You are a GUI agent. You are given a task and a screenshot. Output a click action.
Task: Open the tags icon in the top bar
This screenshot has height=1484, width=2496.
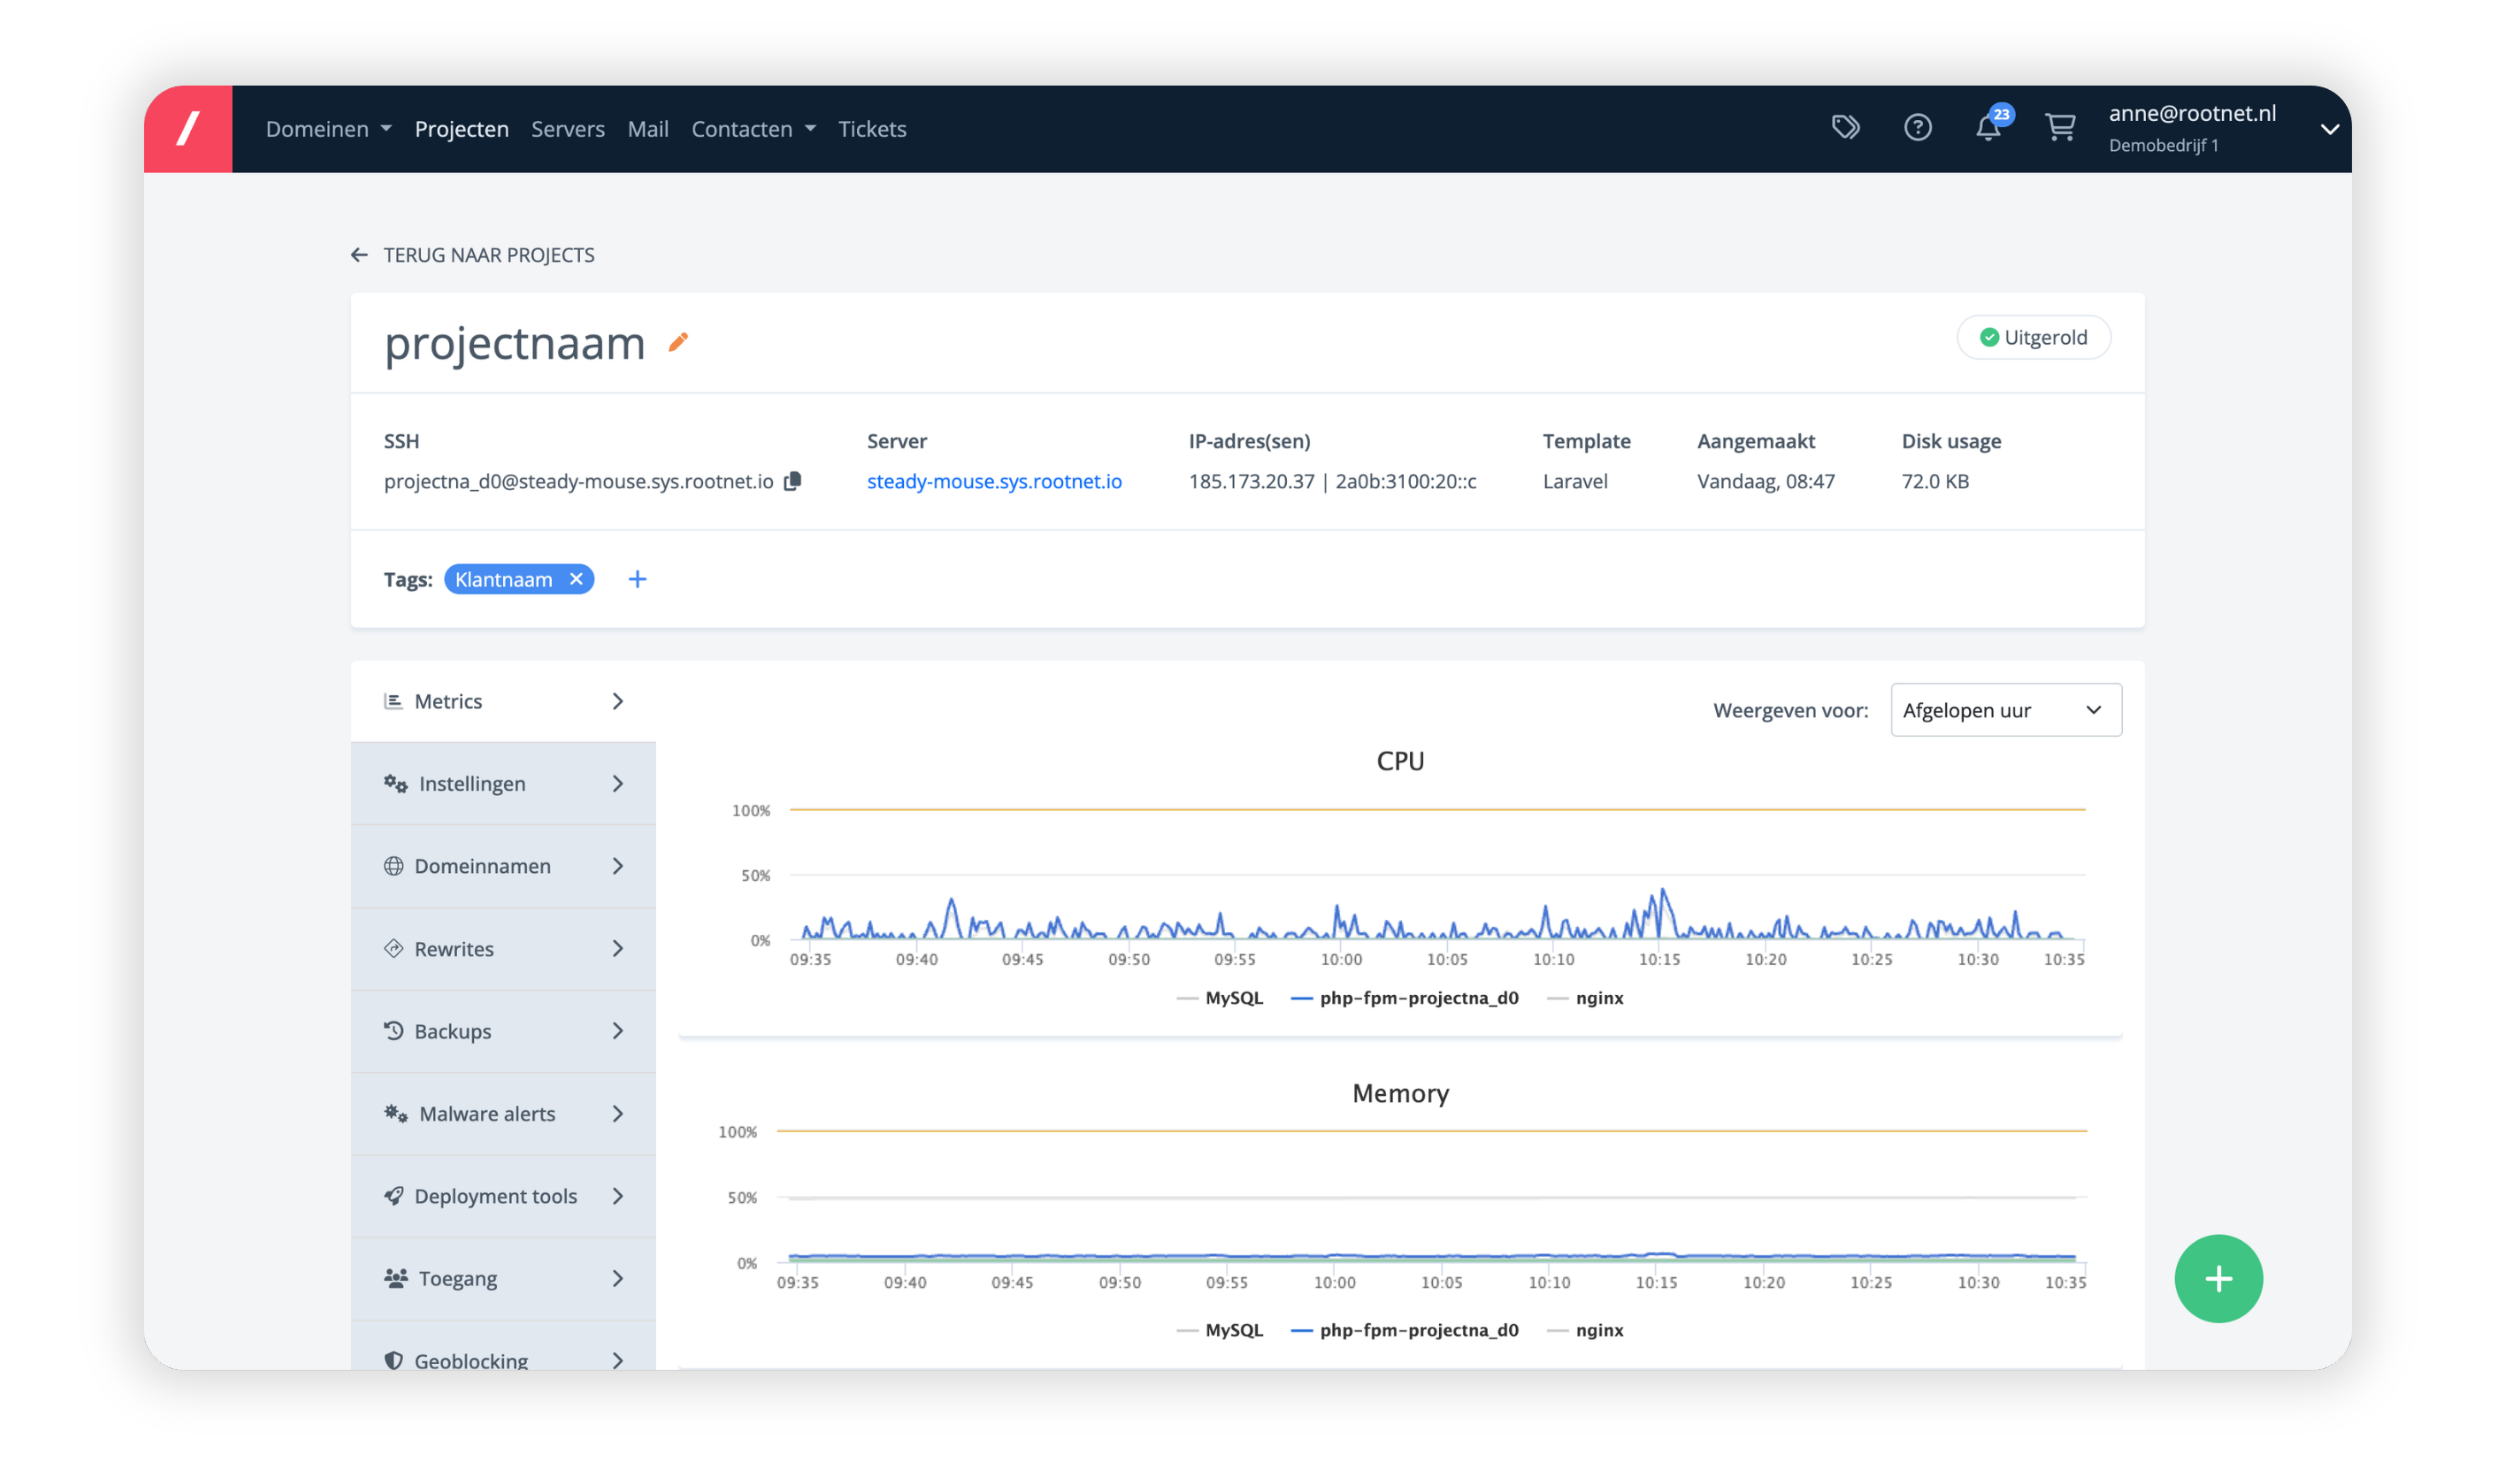(1846, 127)
